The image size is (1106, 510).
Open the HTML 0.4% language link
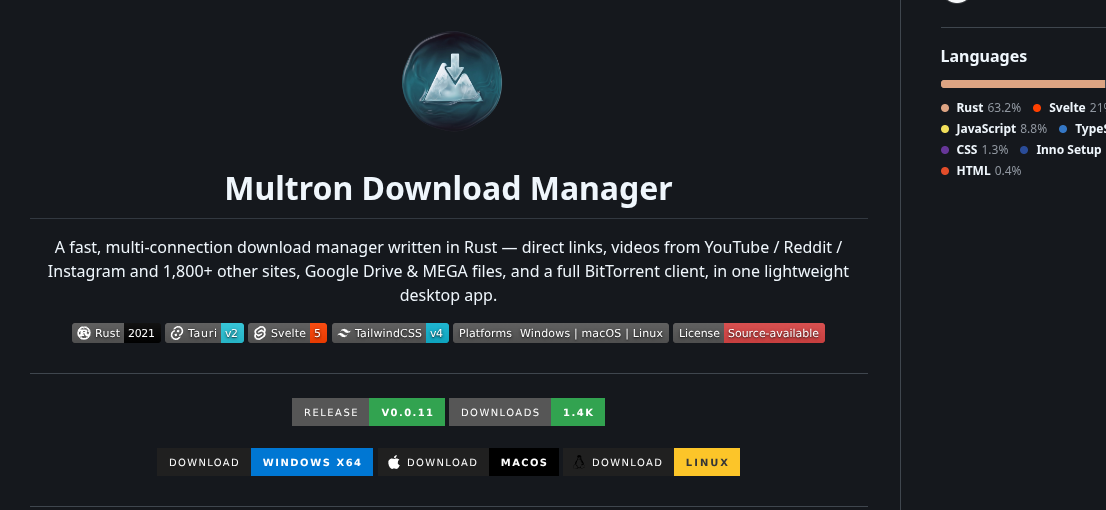point(981,171)
